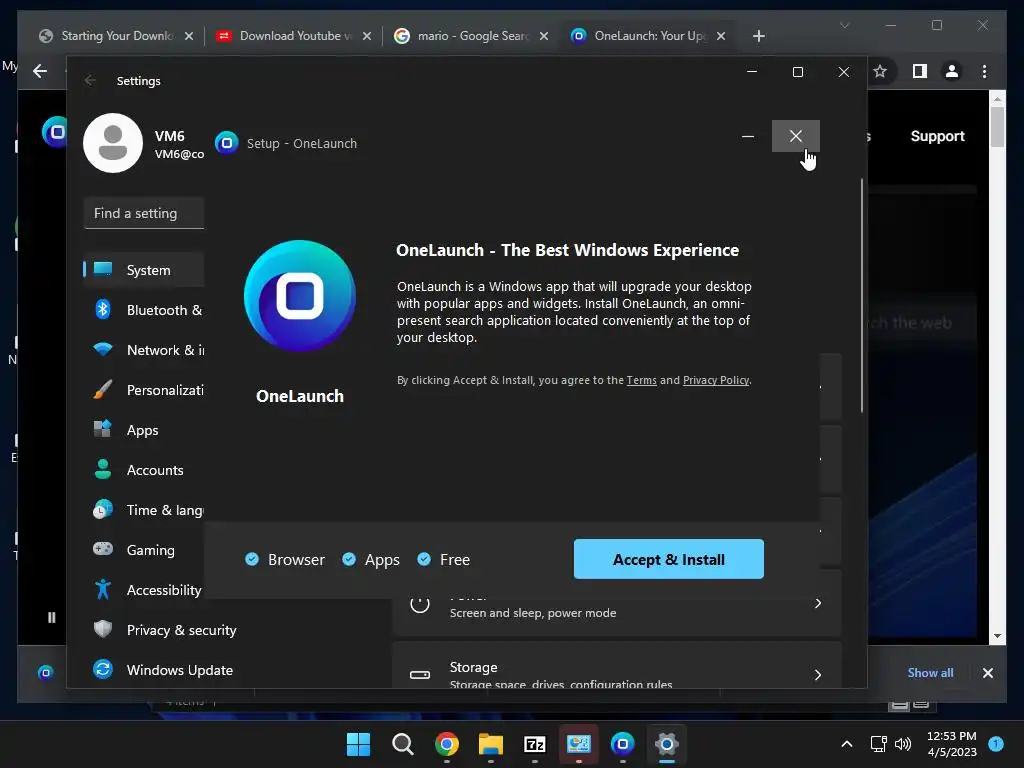Viewport: 1024px width, 768px height.
Task: Open notification badge in tray
Action: pos(996,743)
